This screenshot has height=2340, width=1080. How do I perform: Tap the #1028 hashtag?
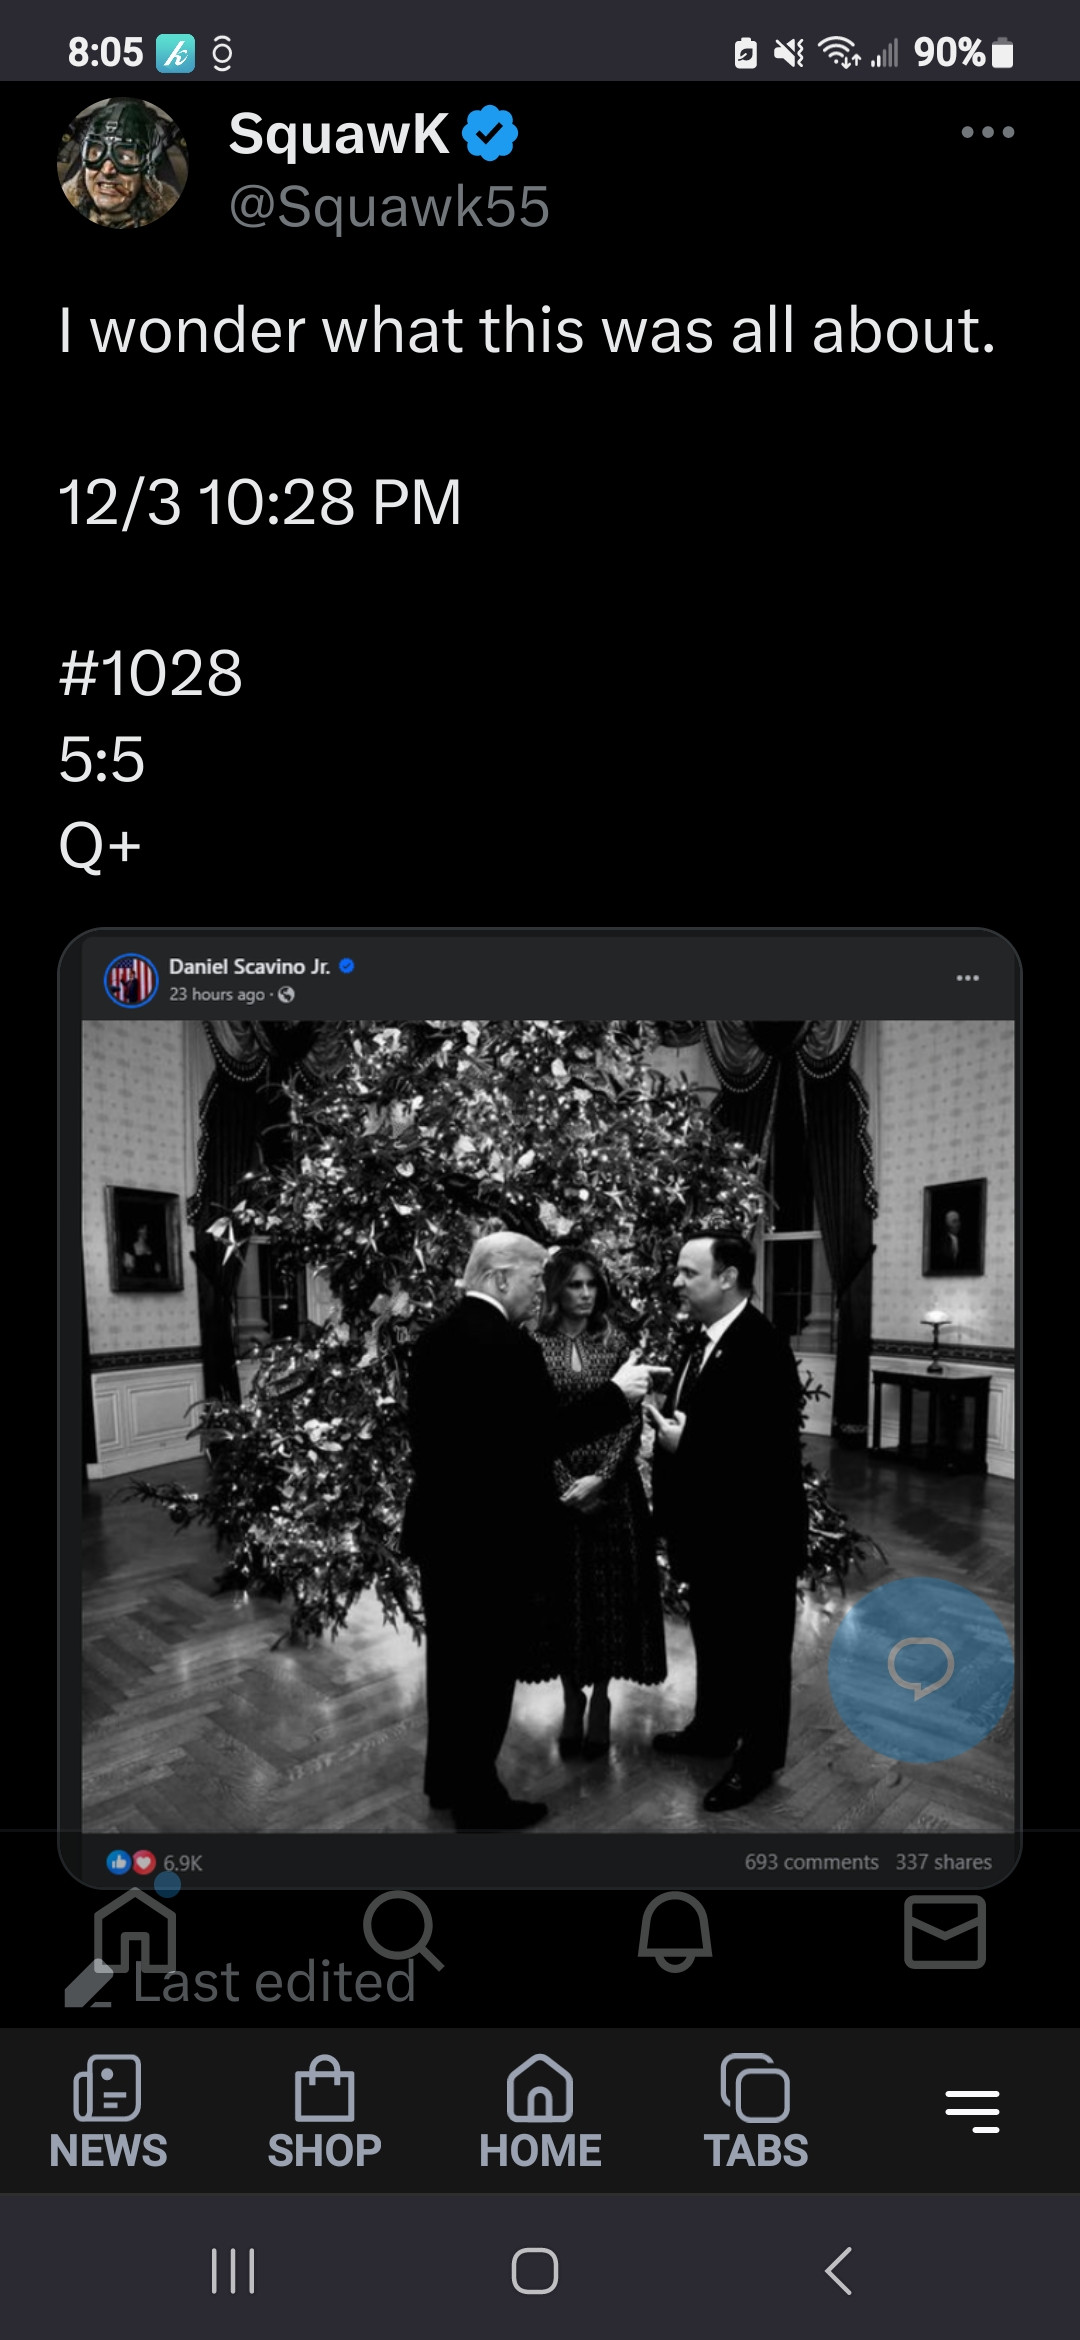tap(150, 672)
